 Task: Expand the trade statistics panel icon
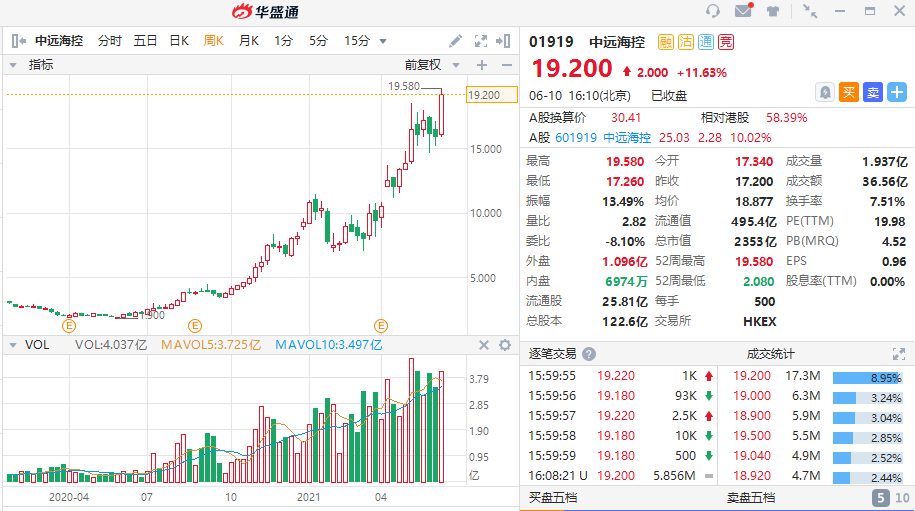[x=899, y=354]
